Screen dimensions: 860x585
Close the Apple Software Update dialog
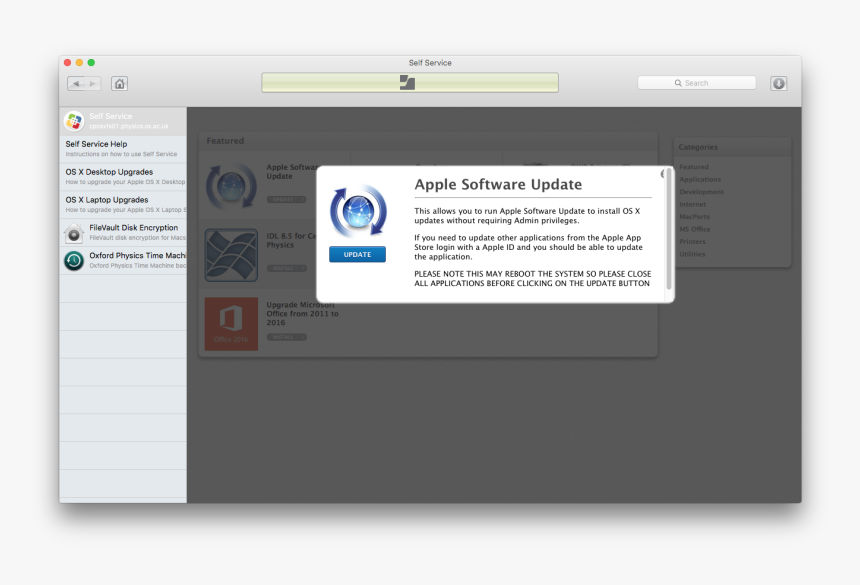tap(662, 174)
